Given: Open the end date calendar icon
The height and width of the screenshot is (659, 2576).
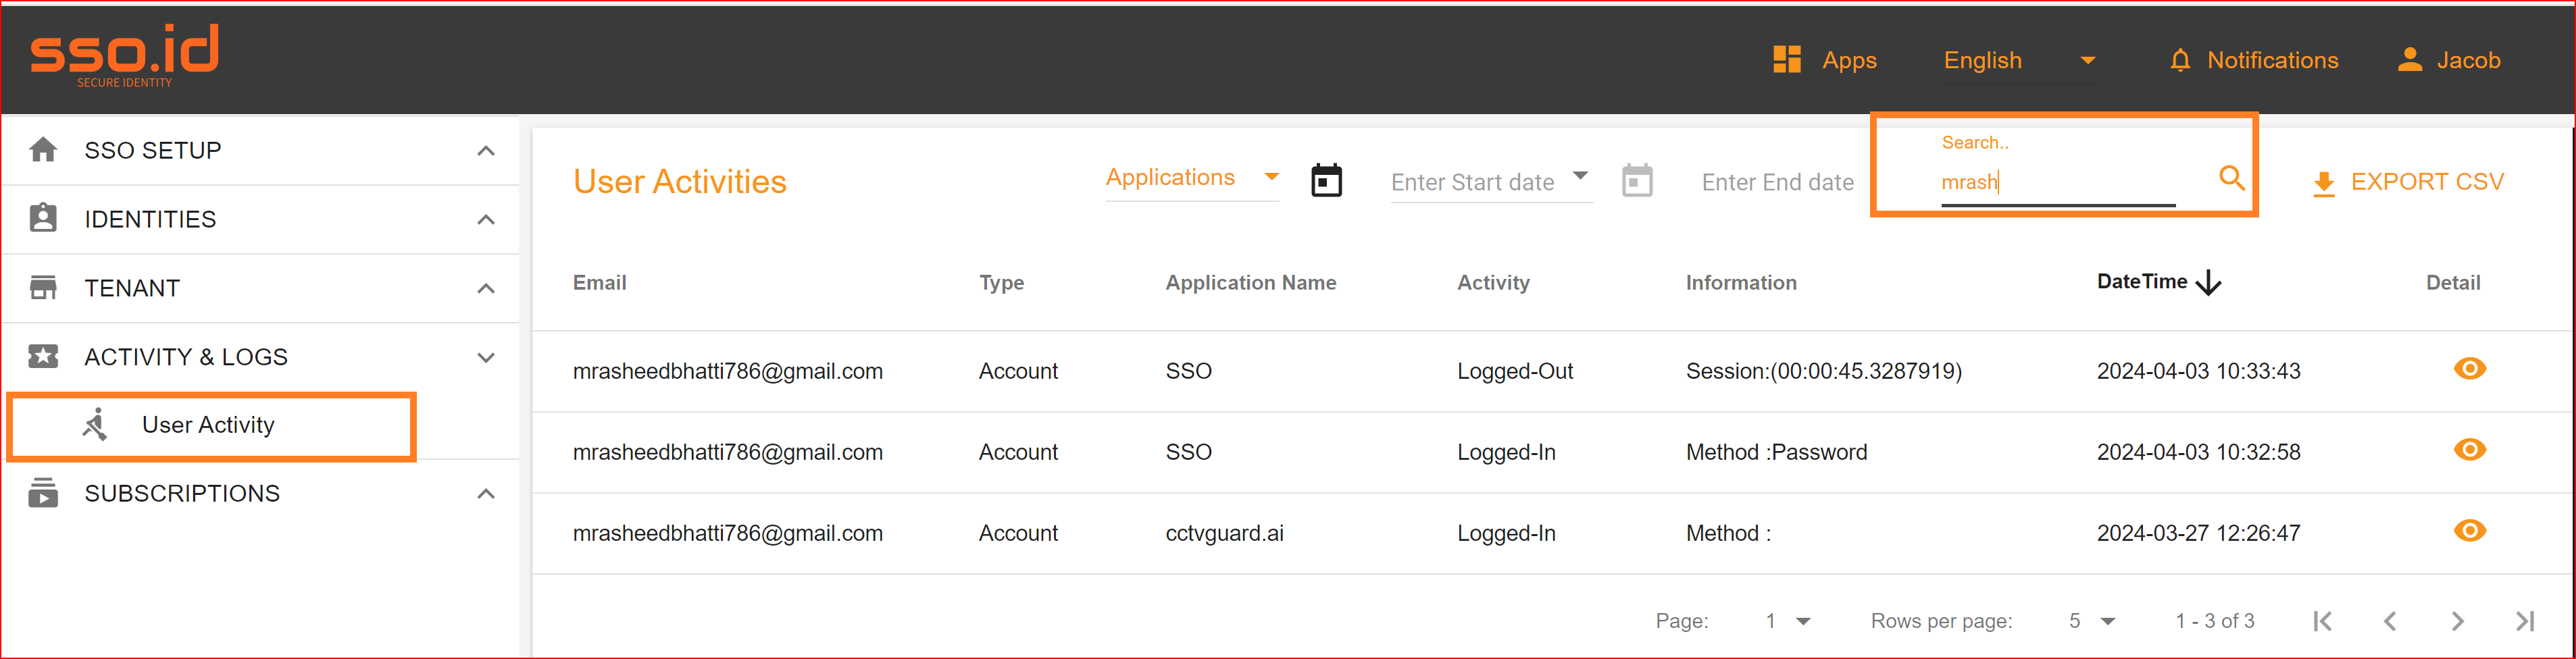Looking at the screenshot, I should click(1637, 181).
